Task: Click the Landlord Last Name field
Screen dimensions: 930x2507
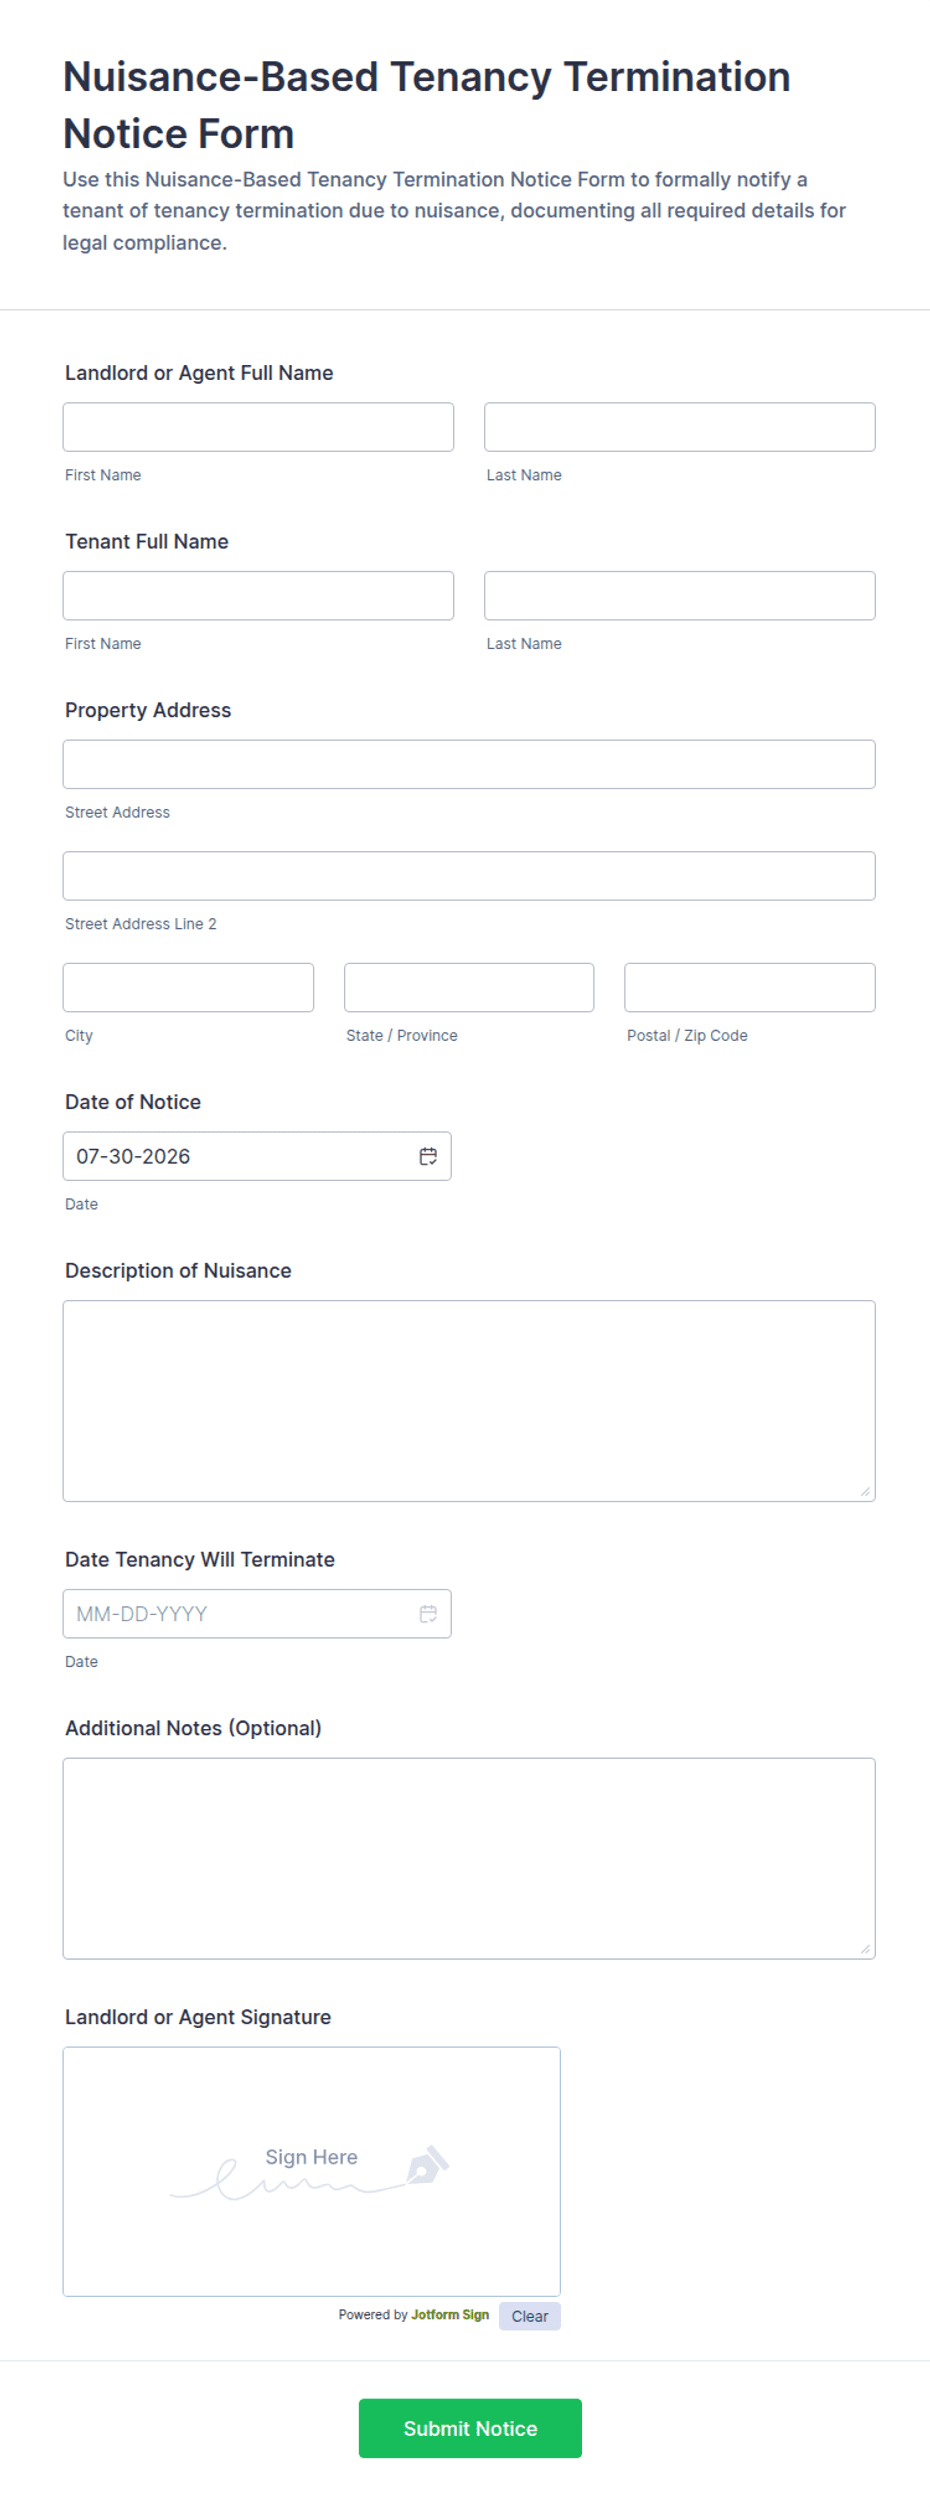Action: [x=680, y=427]
